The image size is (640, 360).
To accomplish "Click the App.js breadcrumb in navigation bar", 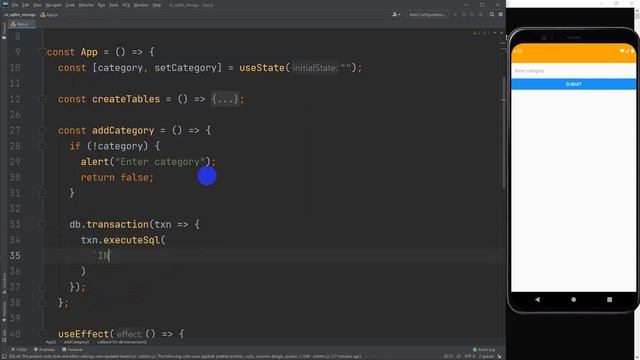I will click(x=49, y=15).
